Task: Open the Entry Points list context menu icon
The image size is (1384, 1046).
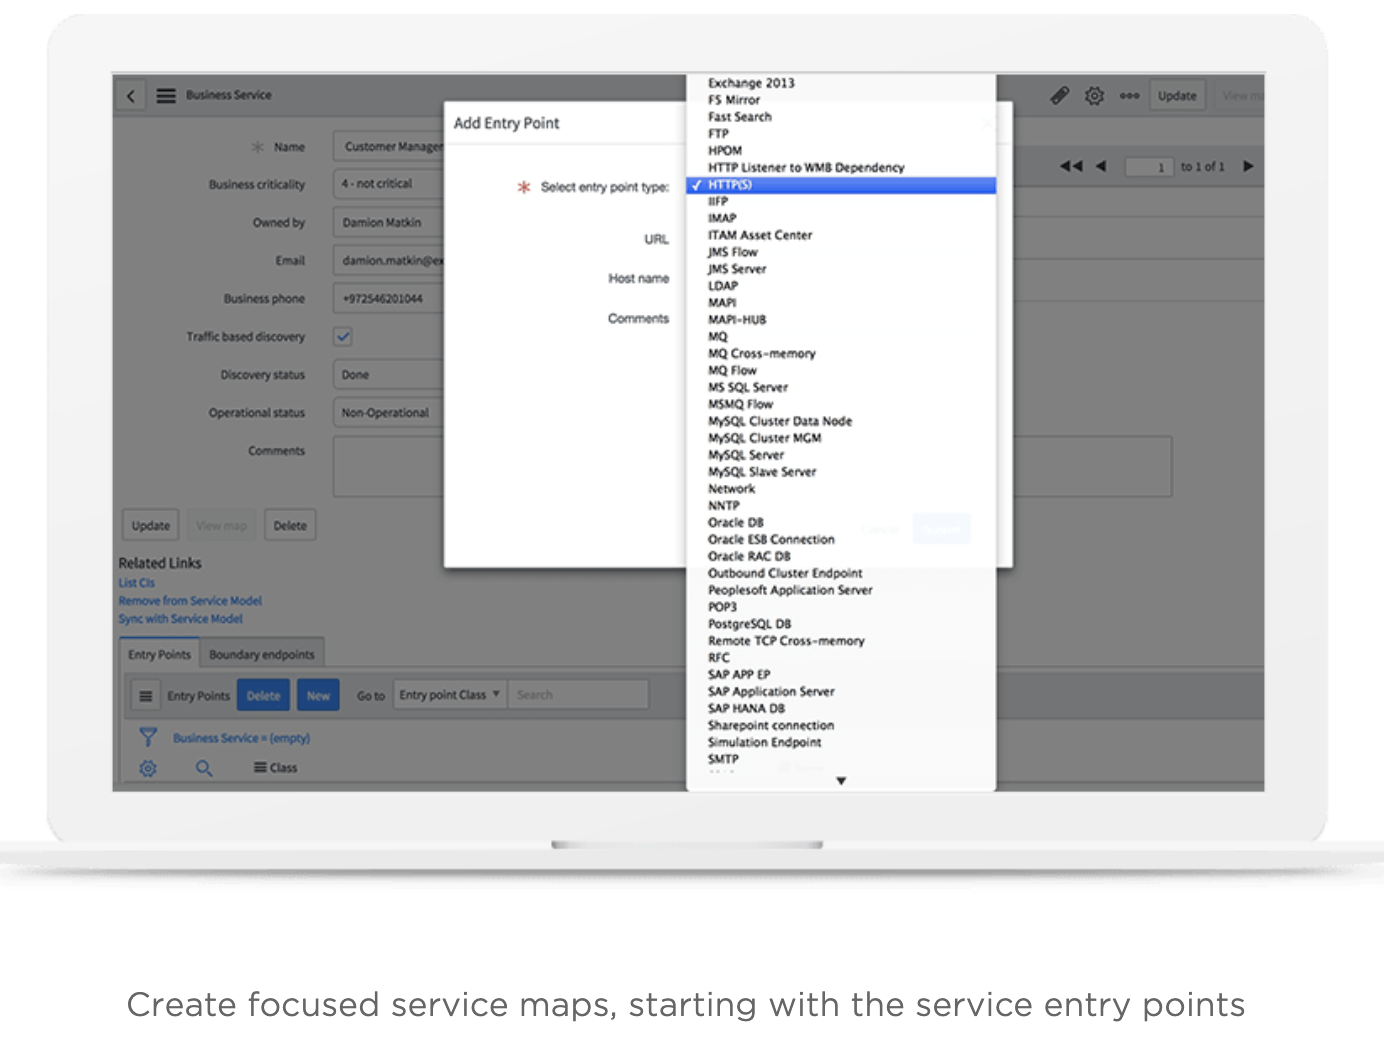Action: tap(145, 694)
